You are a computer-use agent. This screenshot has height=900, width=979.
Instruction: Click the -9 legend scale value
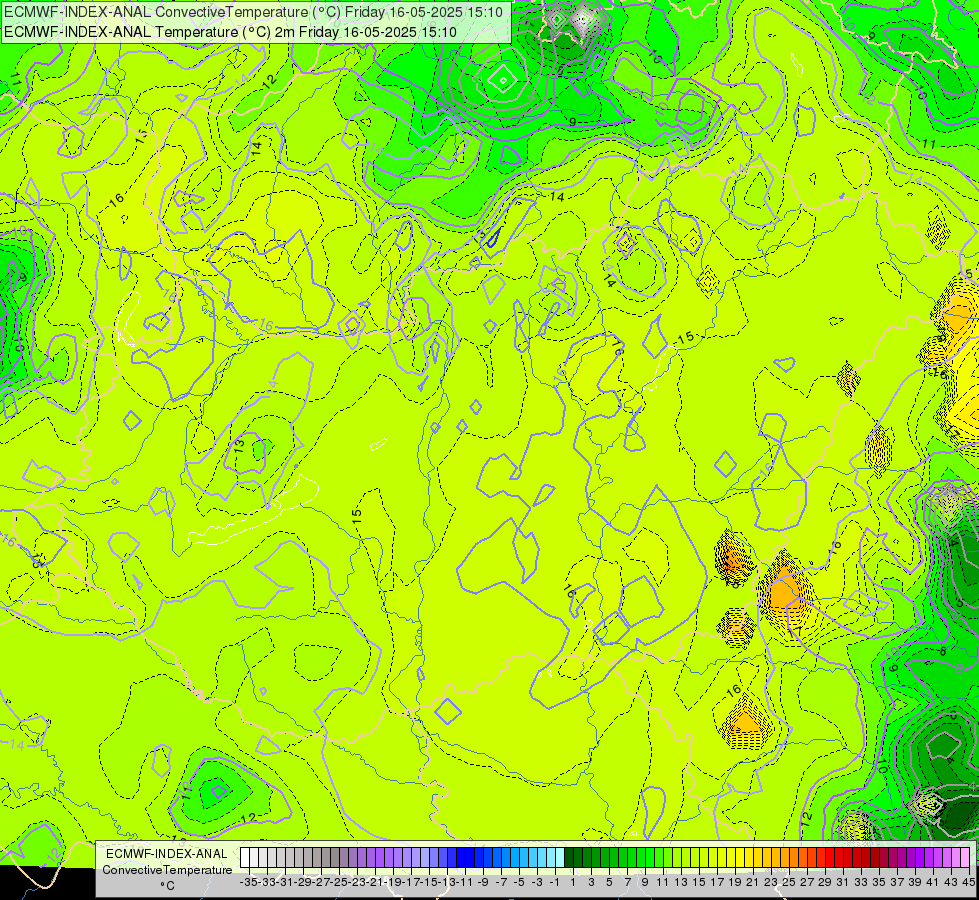[483, 883]
